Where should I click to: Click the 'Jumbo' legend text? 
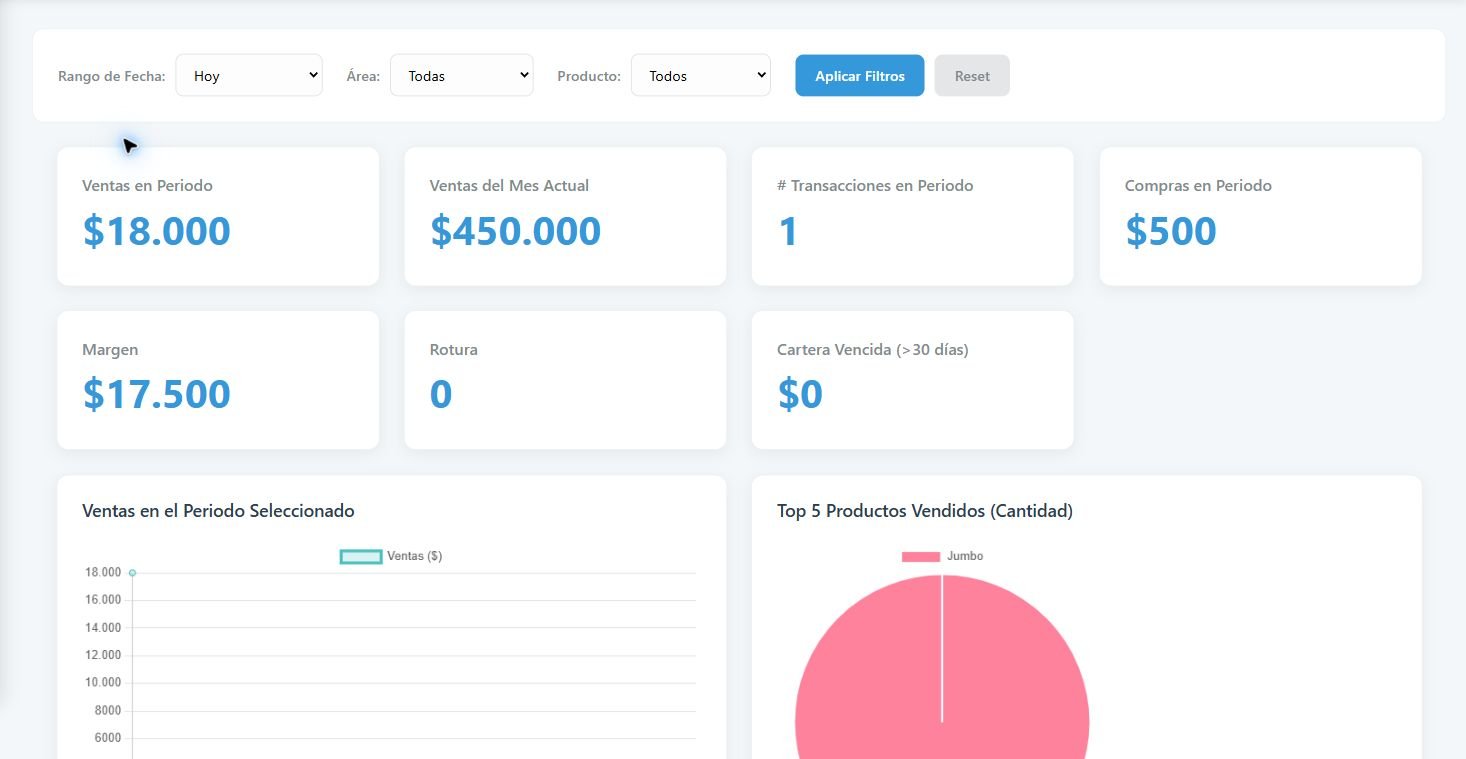(x=965, y=556)
